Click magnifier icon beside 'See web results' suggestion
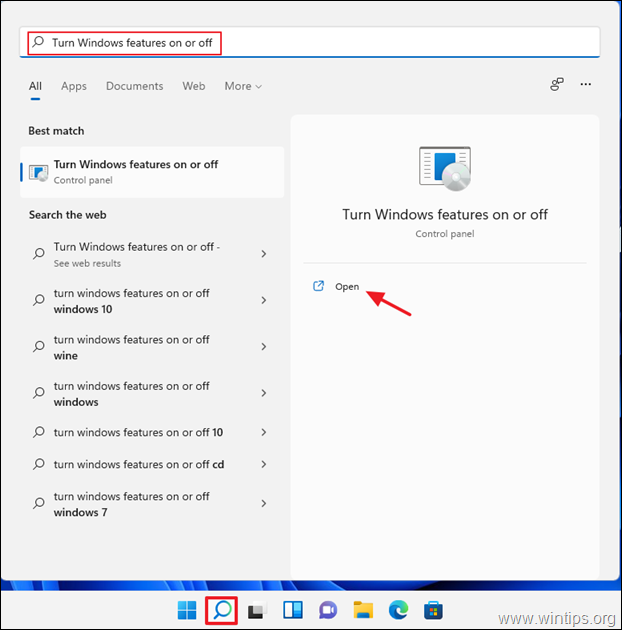Image resolution: width=622 pixels, height=630 pixels. pos(39,254)
